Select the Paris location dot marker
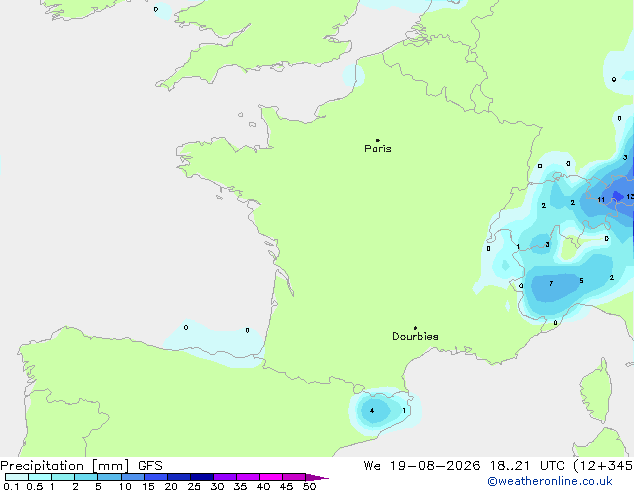This screenshot has width=634, height=490. (378, 140)
